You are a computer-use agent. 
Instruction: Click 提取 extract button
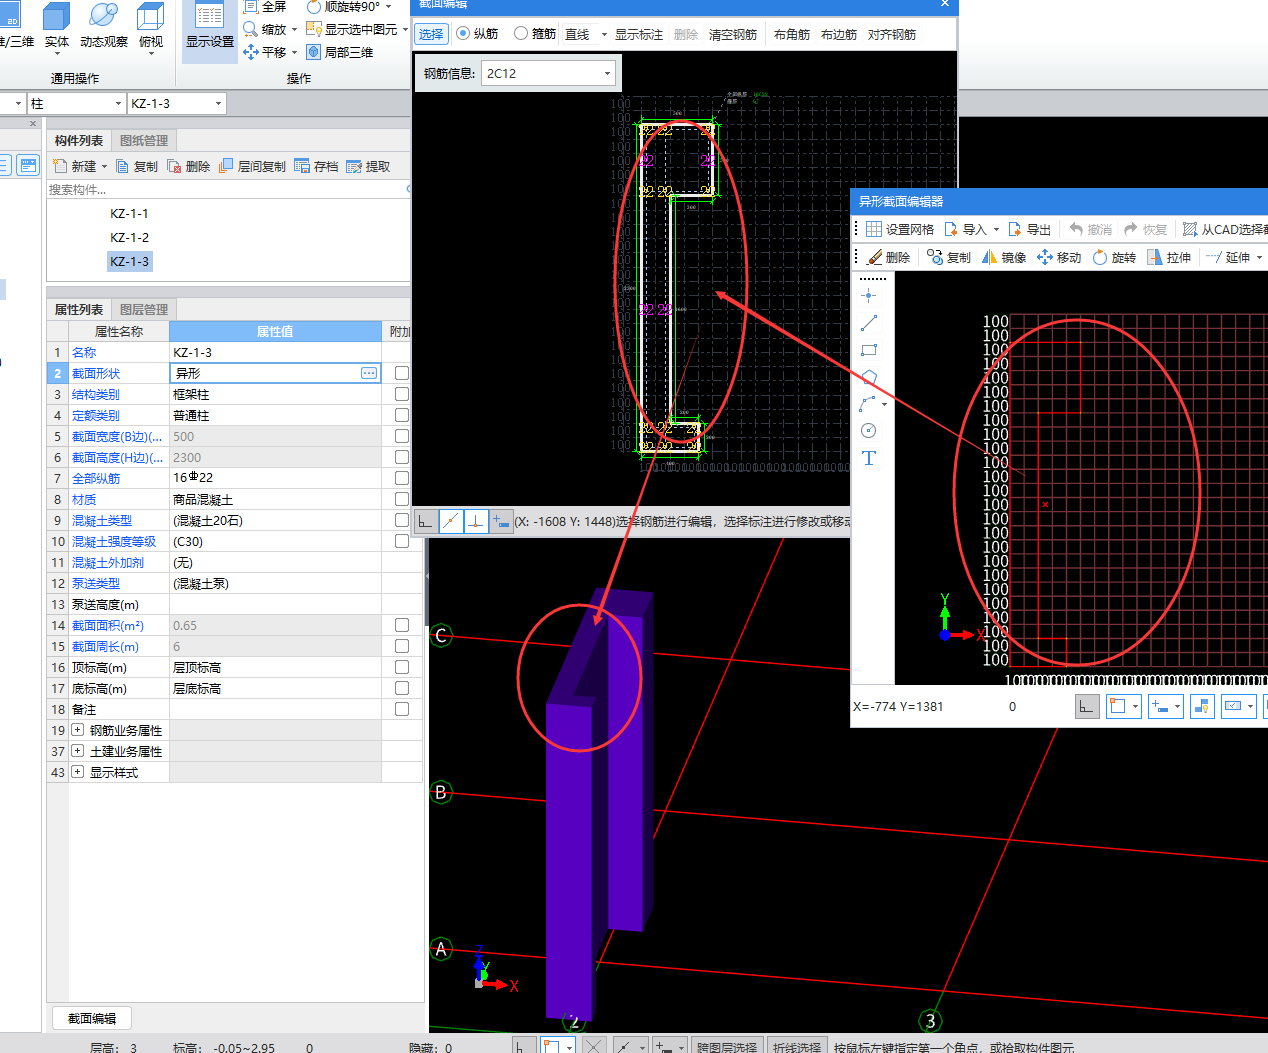click(369, 167)
